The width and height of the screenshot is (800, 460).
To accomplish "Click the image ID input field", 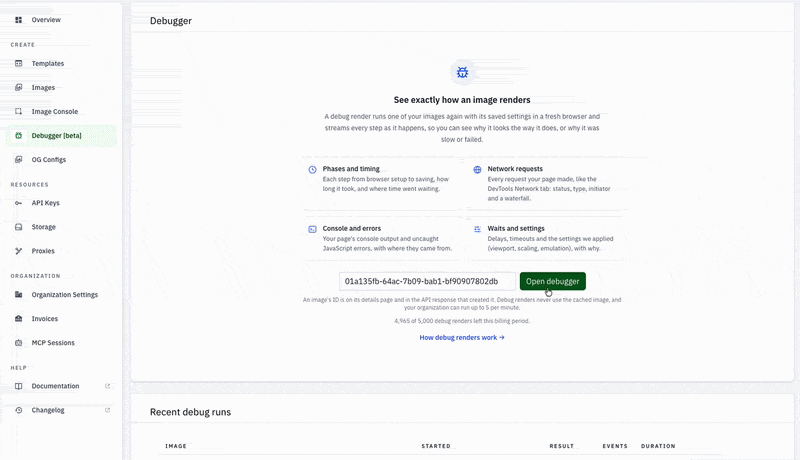I will (427, 282).
